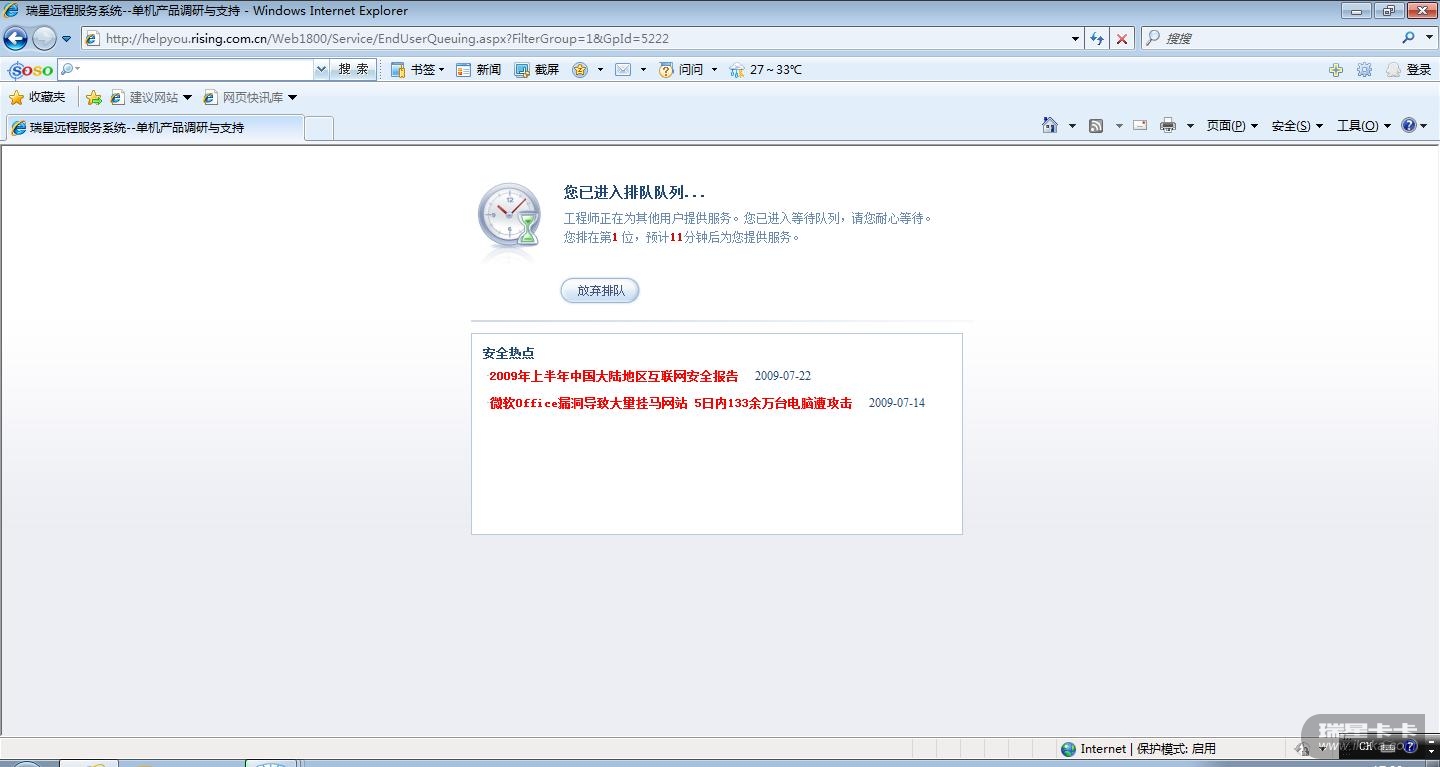Expand the Home button dropdown arrow
Viewport: 1440px width, 767px height.
coord(1072,126)
